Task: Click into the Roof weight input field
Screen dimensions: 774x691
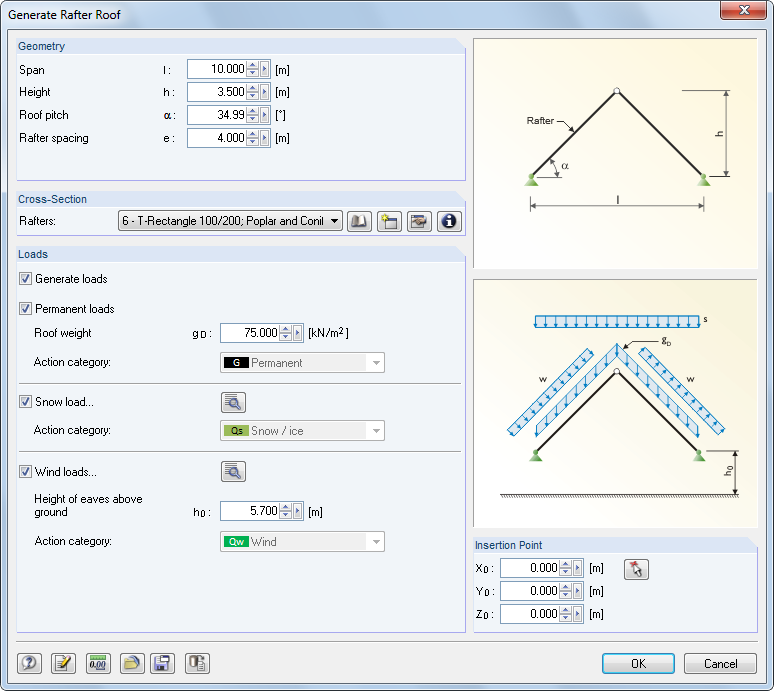Action: [250, 333]
